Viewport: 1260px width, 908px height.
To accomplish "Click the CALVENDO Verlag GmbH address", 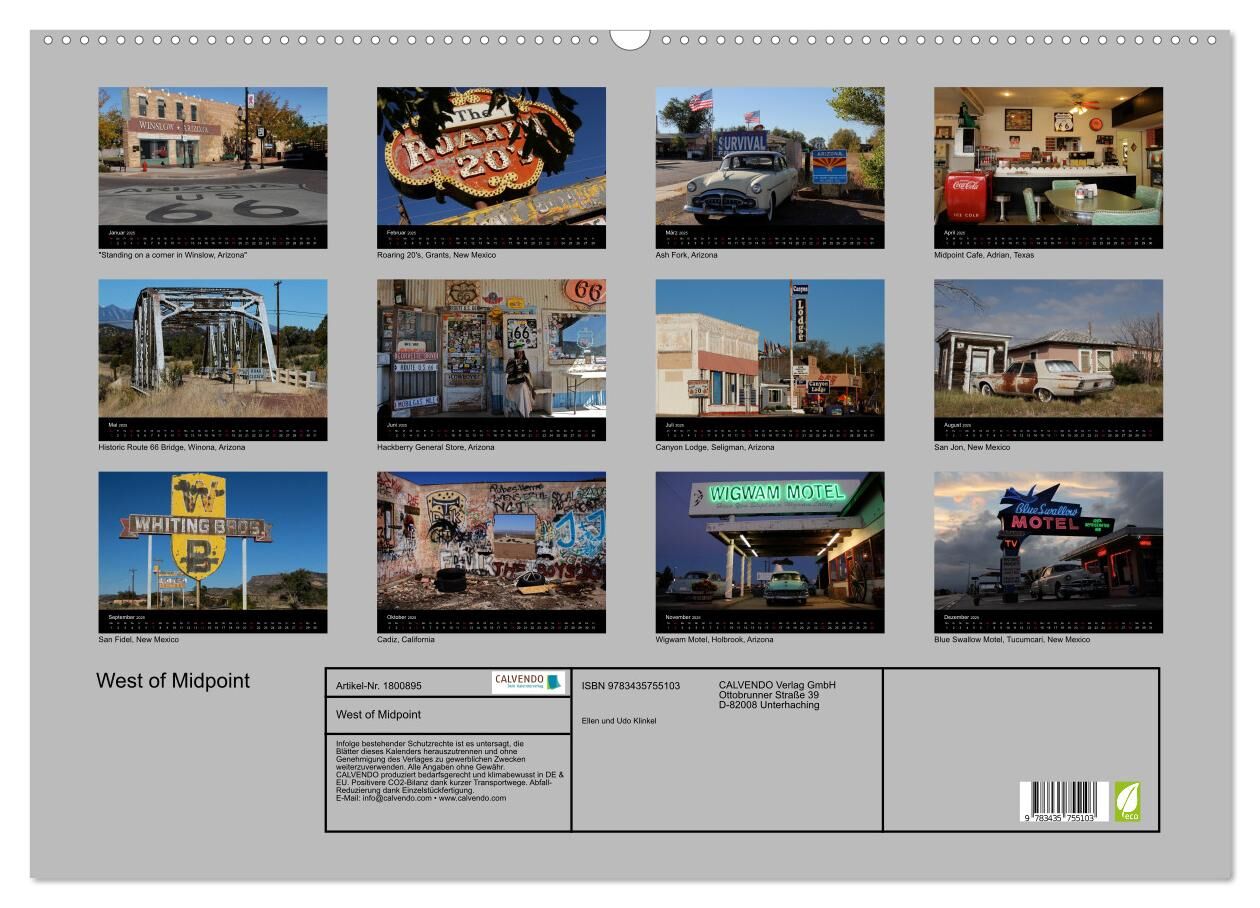I will [777, 695].
